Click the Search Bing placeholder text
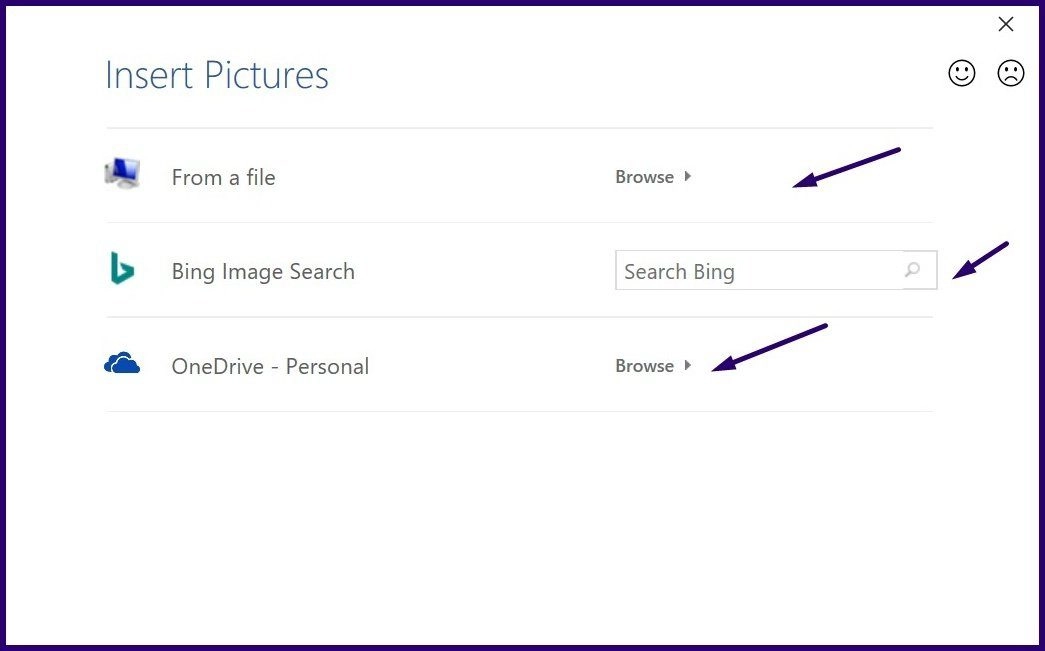 point(679,271)
